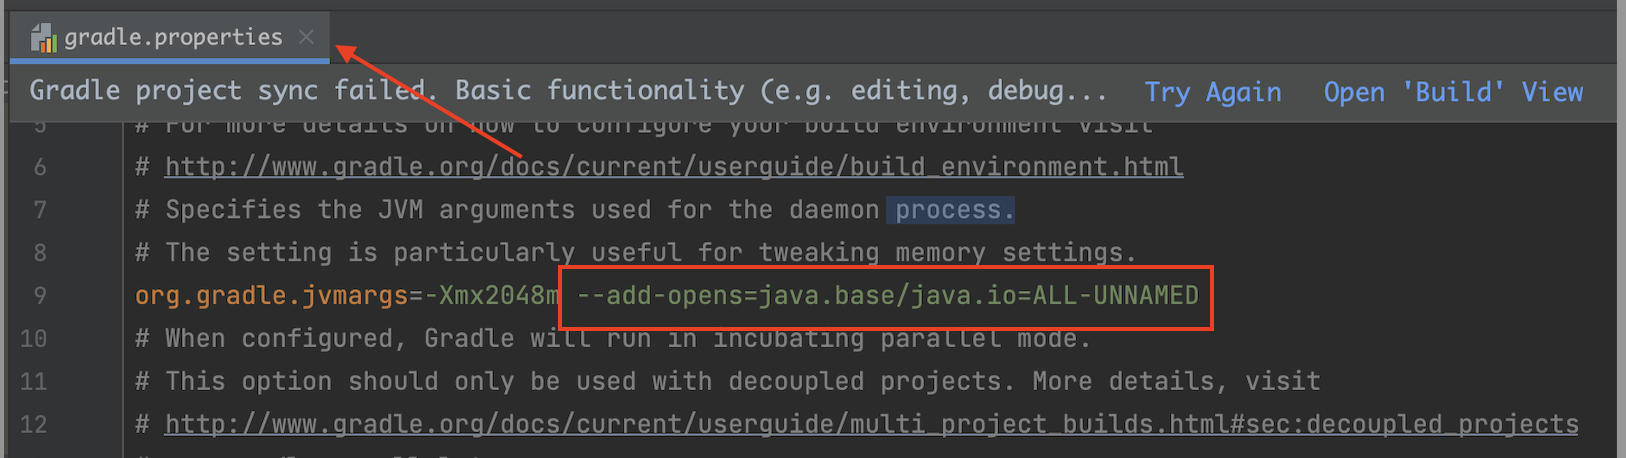Close the gradle.properties tab
1626x458 pixels.
(x=307, y=37)
